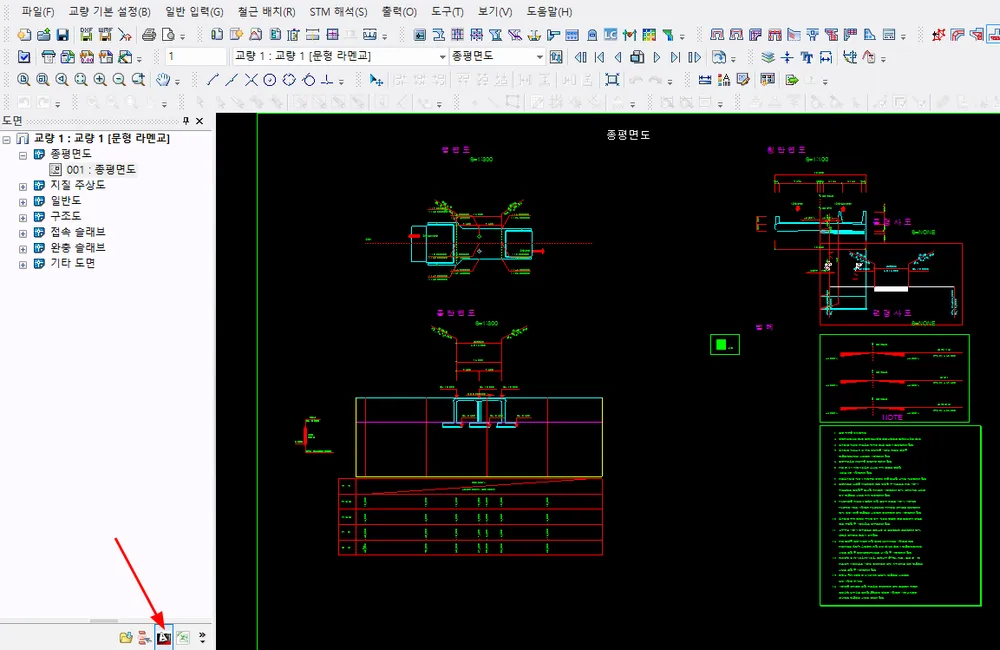
Task: Open the 일반 입력(G) menu
Action: coord(195,12)
